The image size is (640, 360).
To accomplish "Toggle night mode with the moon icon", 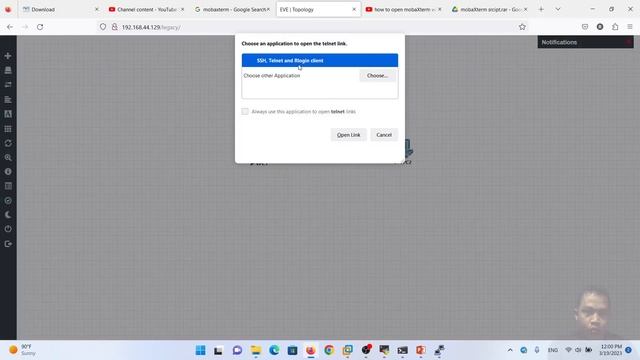I will pyautogui.click(x=8, y=215).
